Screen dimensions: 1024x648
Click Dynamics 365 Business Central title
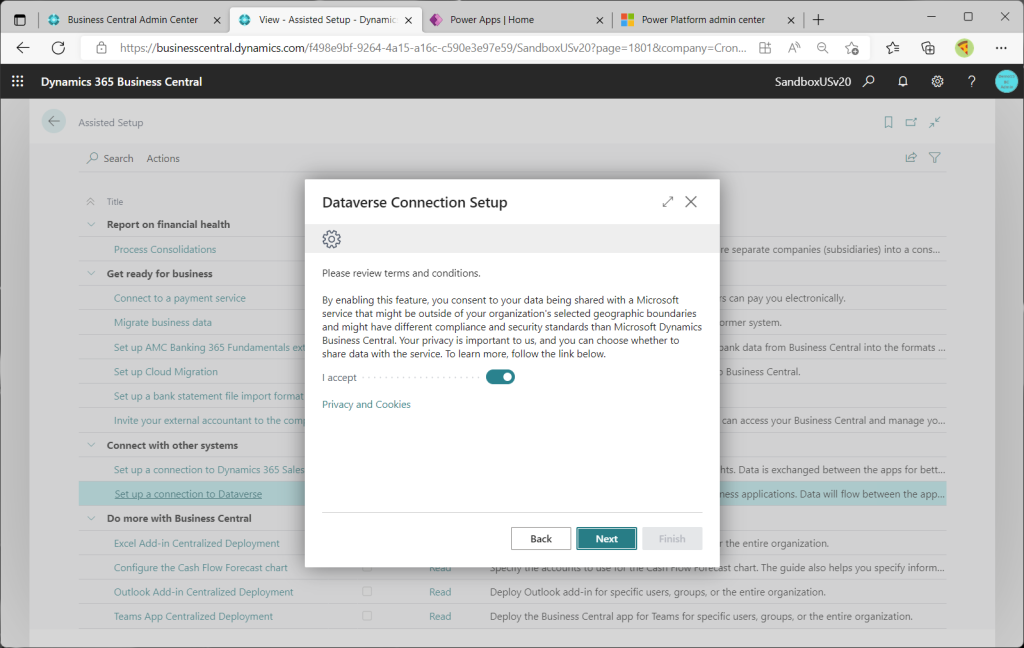click(x=121, y=82)
